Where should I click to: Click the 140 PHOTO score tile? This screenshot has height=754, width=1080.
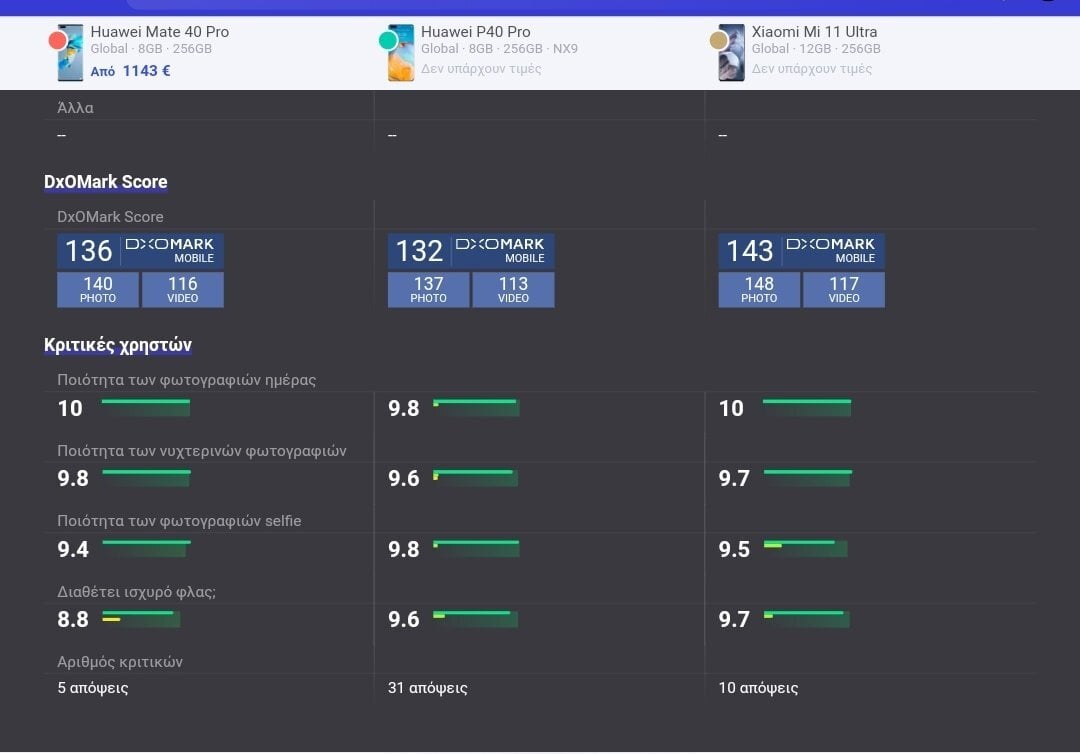pos(98,289)
